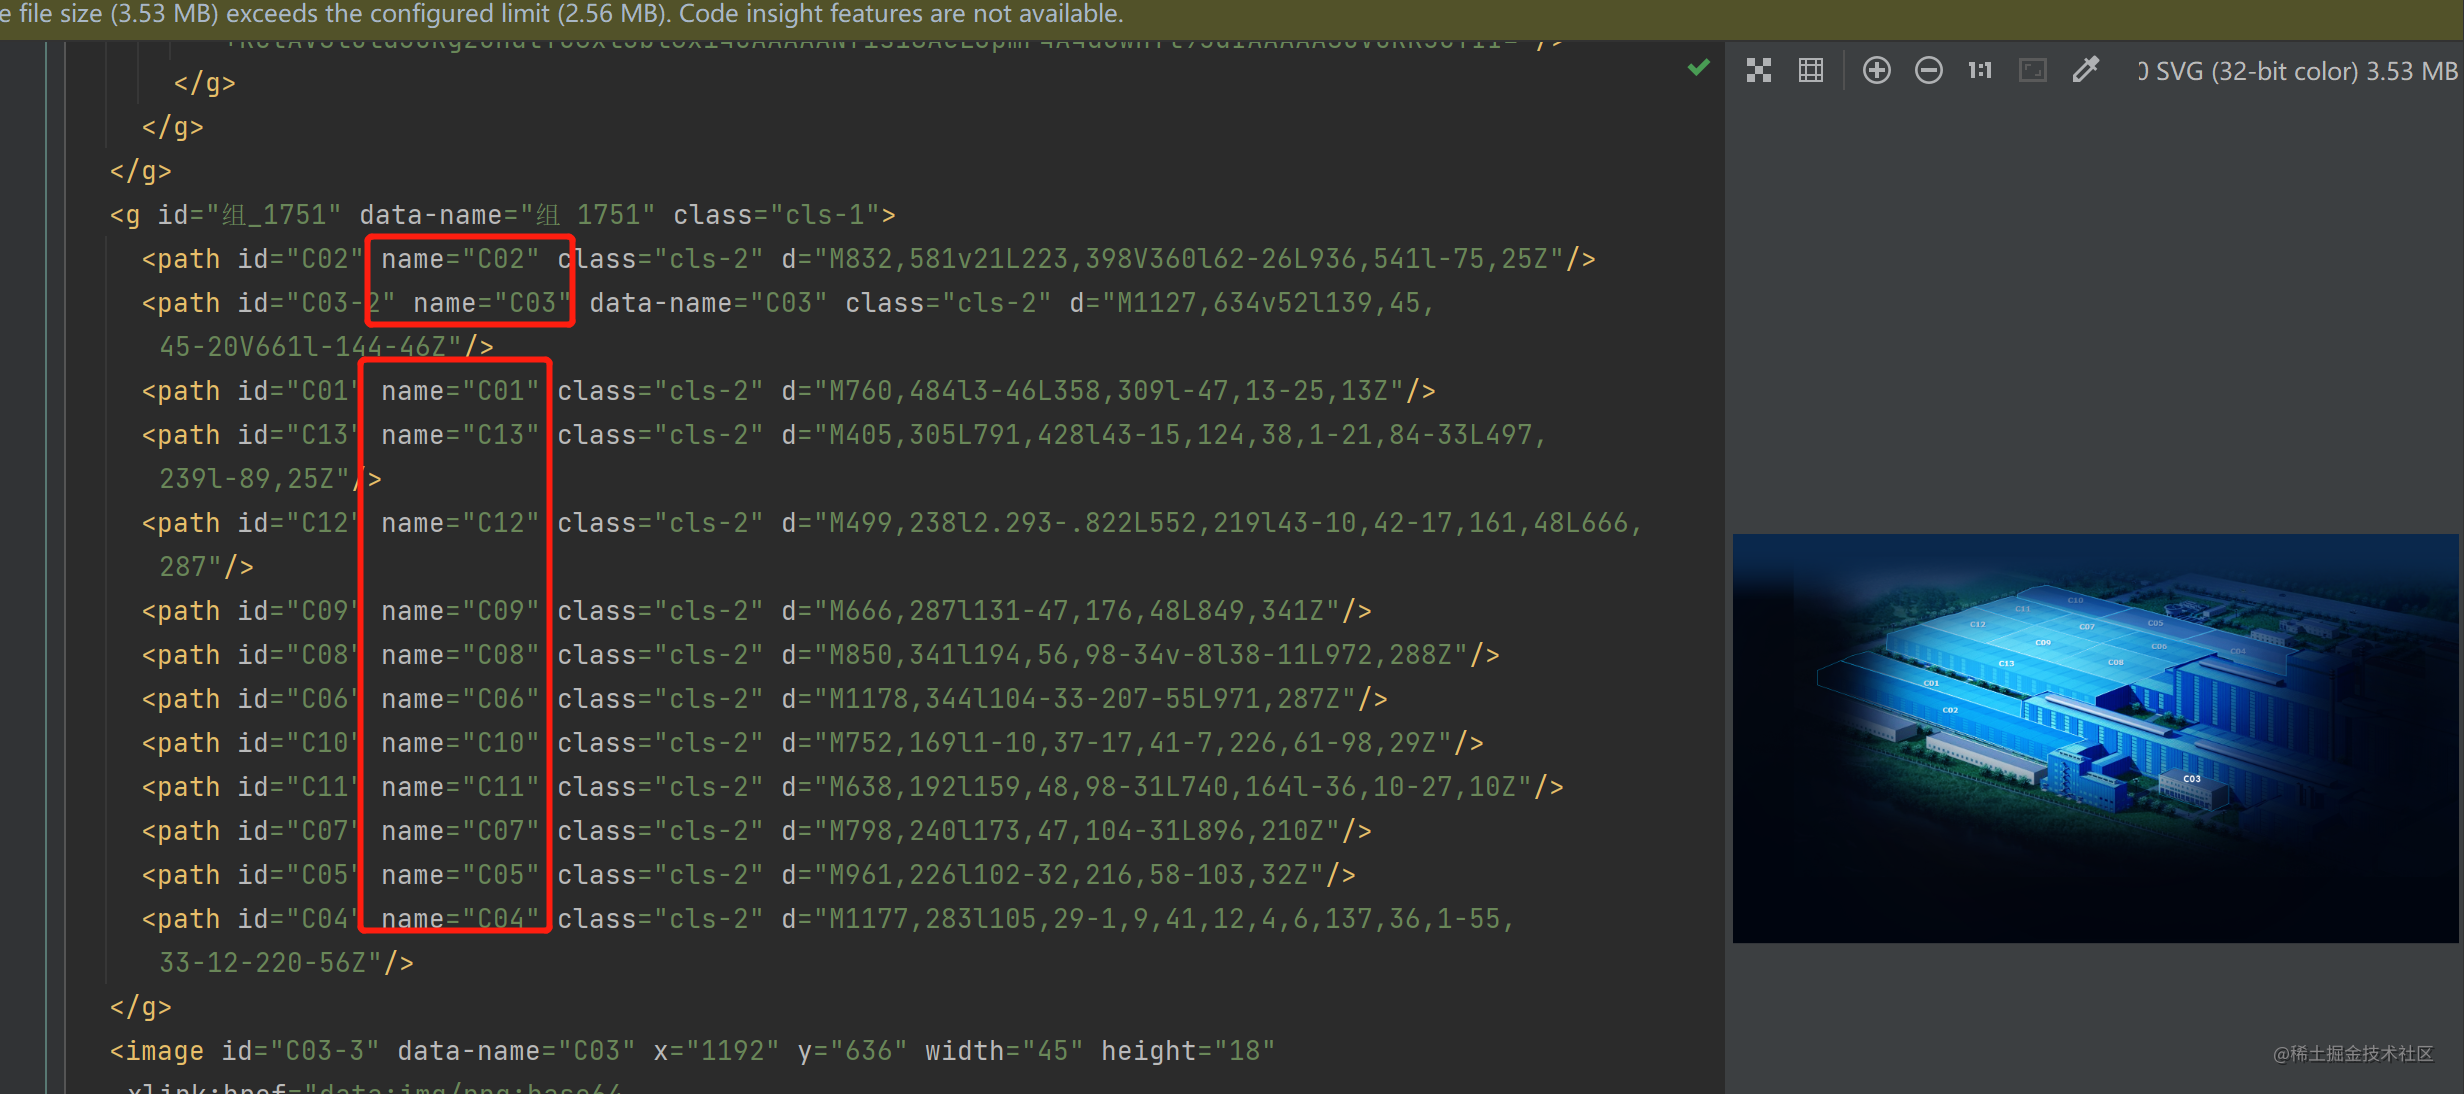This screenshot has width=2464, height=1094.
Task: Click the name="C03" attribute
Action: (490, 303)
